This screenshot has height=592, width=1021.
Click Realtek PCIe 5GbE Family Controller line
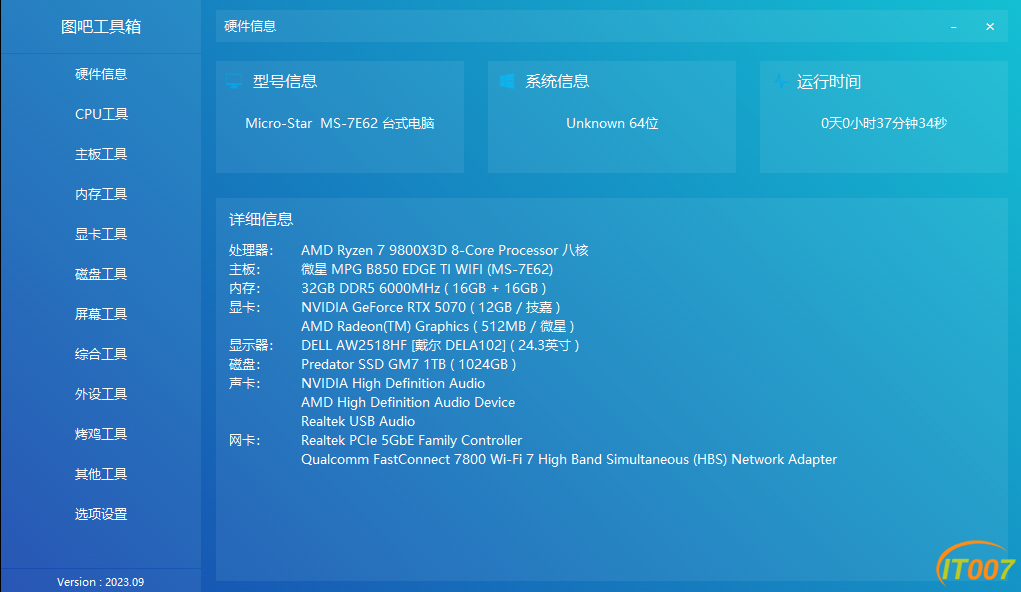point(412,440)
